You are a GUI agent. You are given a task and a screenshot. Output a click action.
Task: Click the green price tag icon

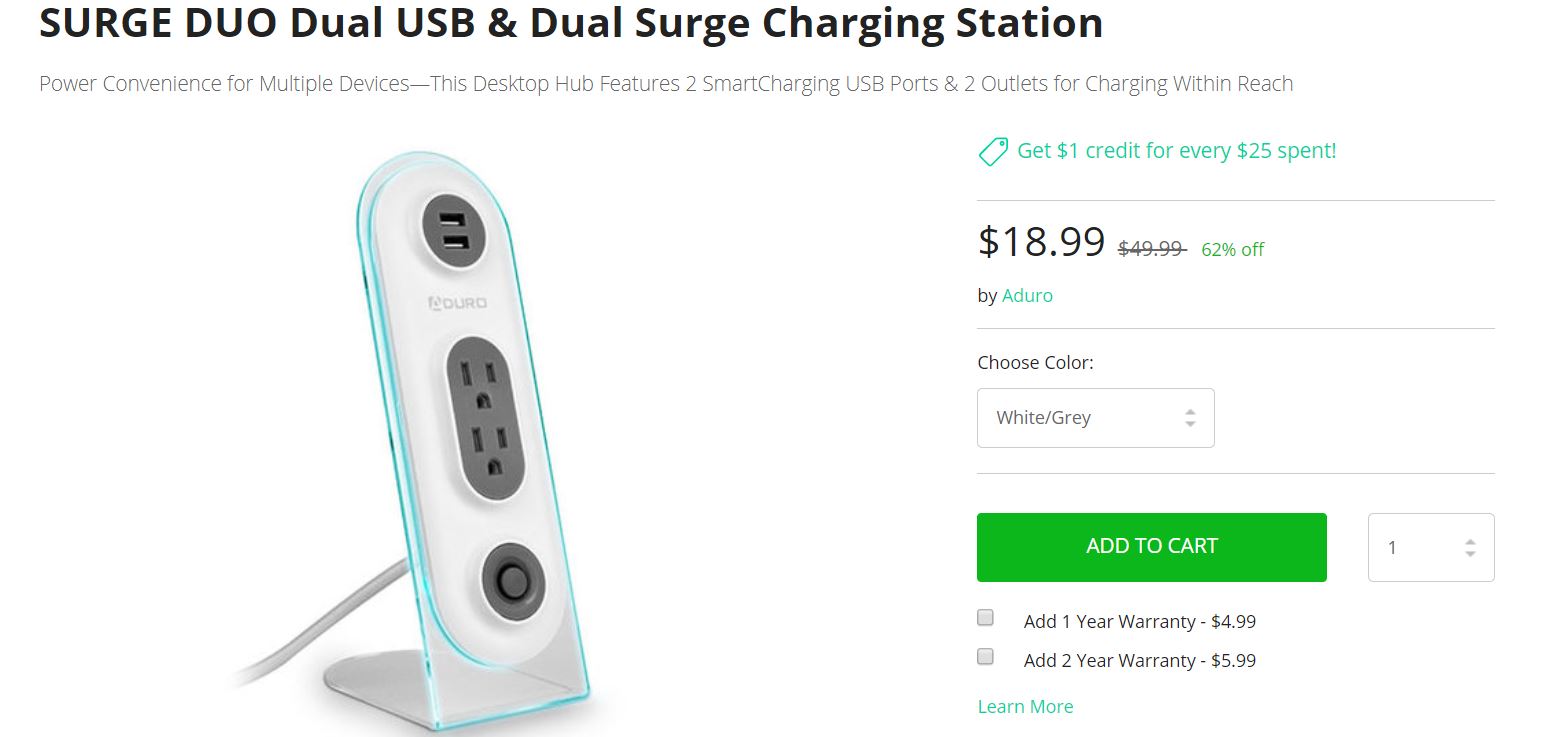pos(992,152)
